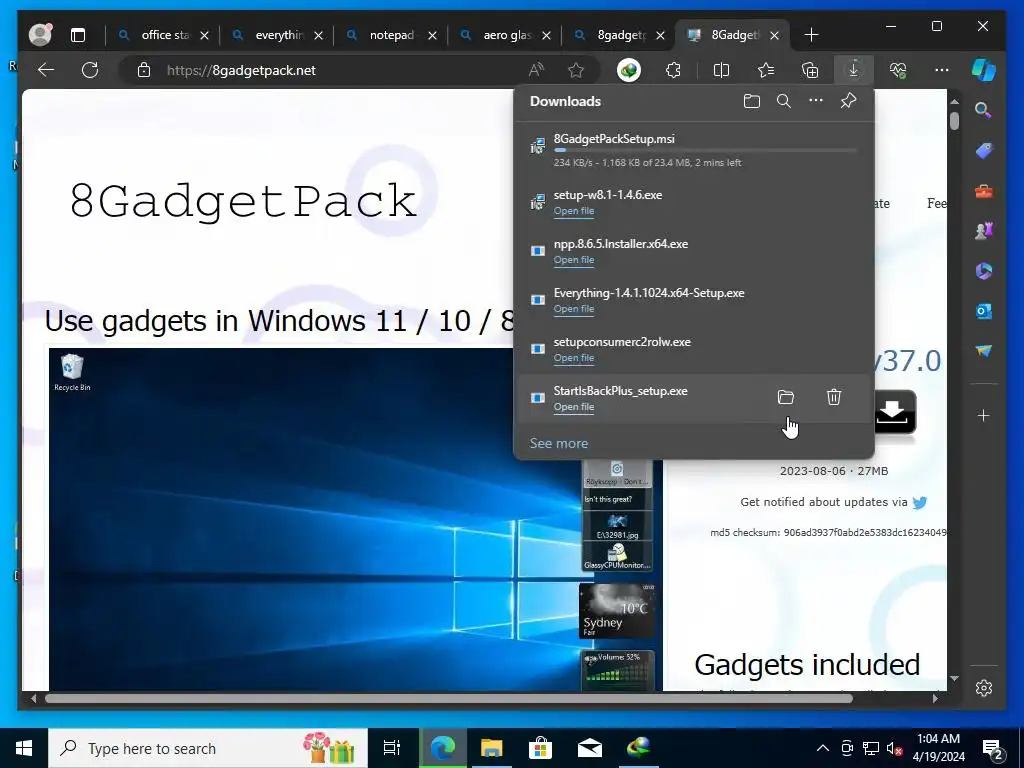
Task: Open the Windows Start menu
Action: 24,748
